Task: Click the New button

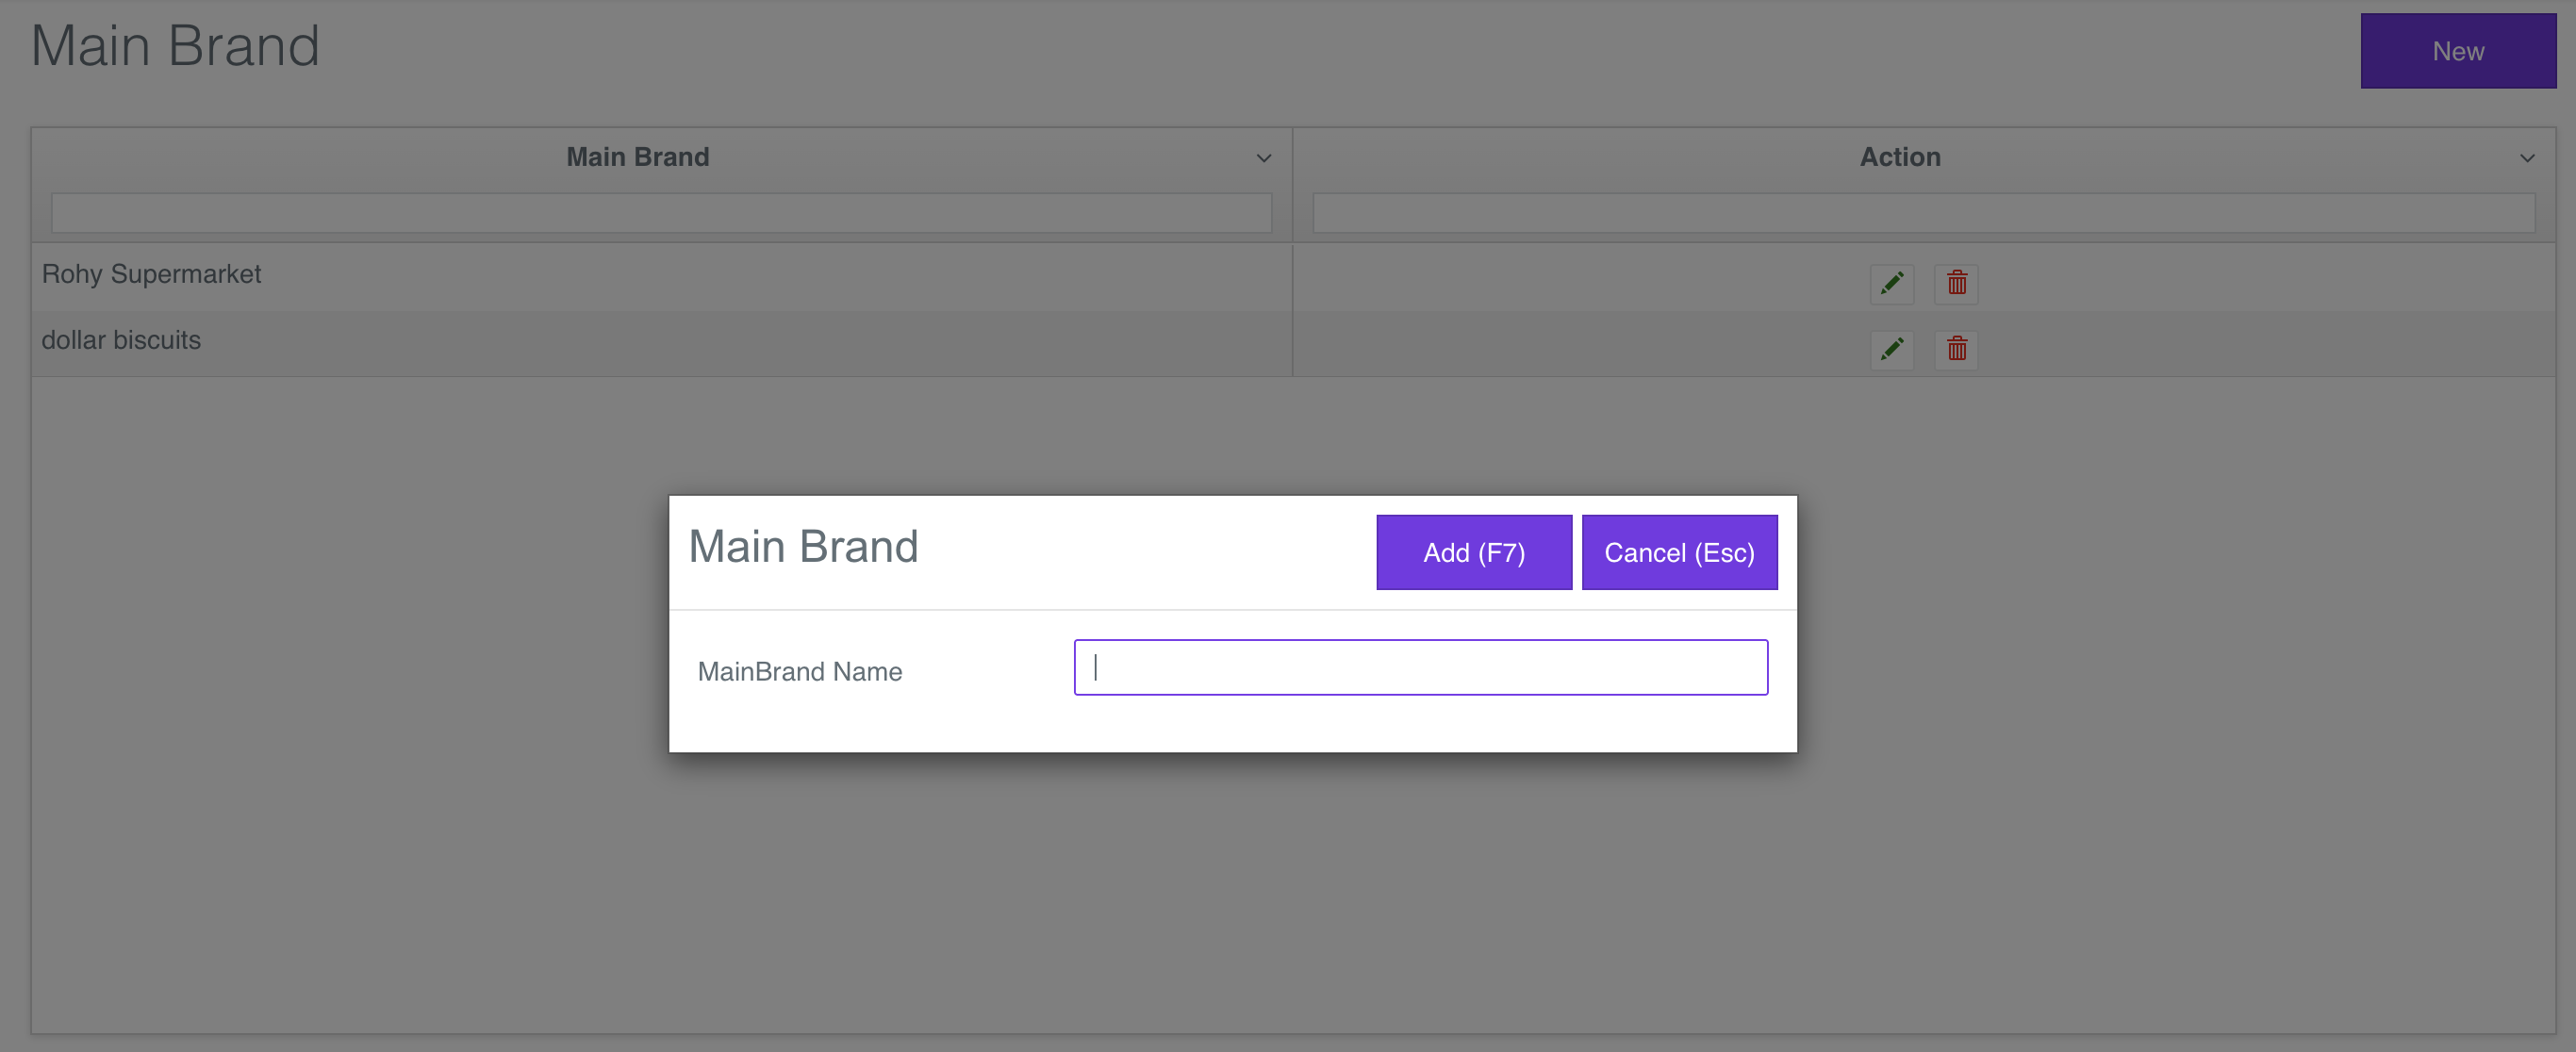Action: coord(2458,51)
